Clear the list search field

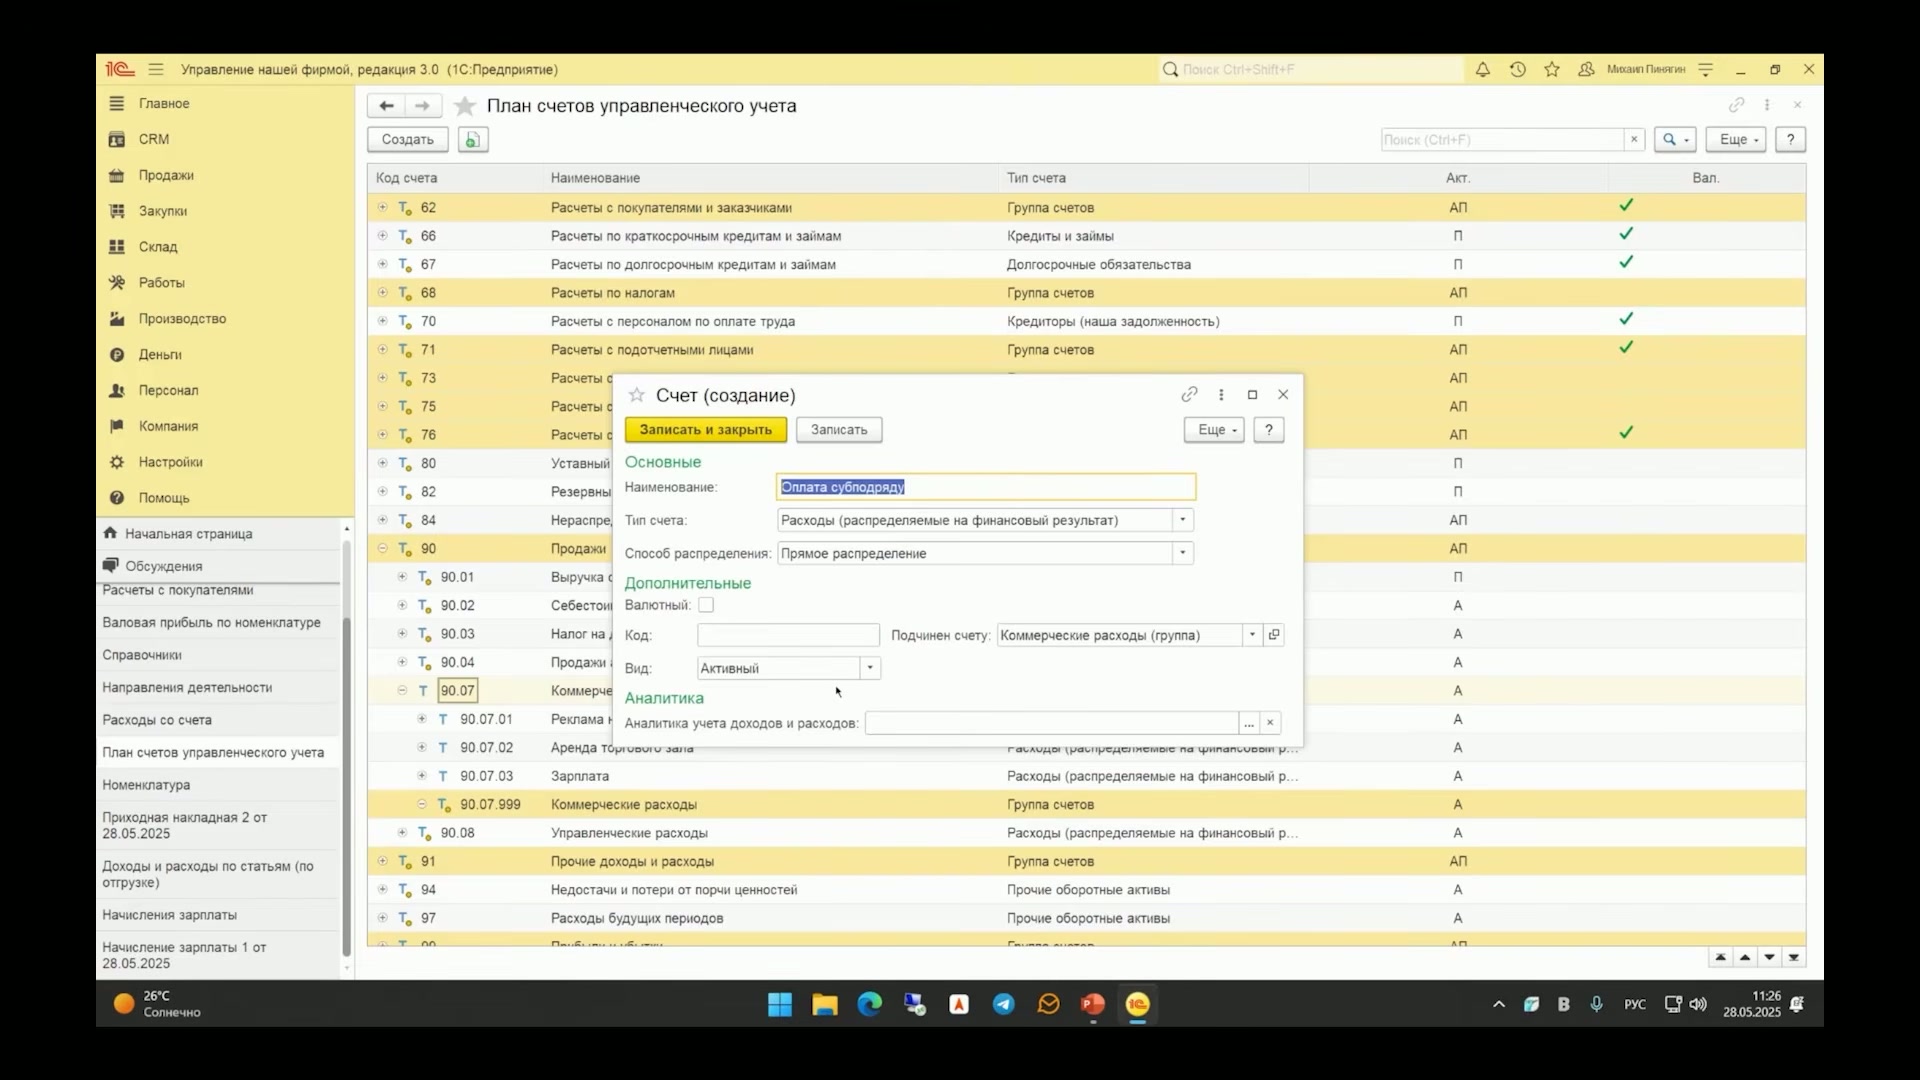1634,140
